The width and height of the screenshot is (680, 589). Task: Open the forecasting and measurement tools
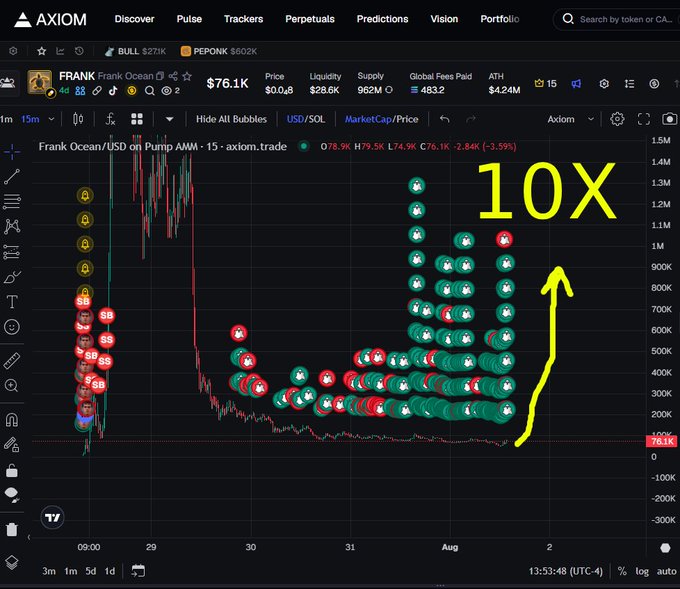tap(12, 252)
